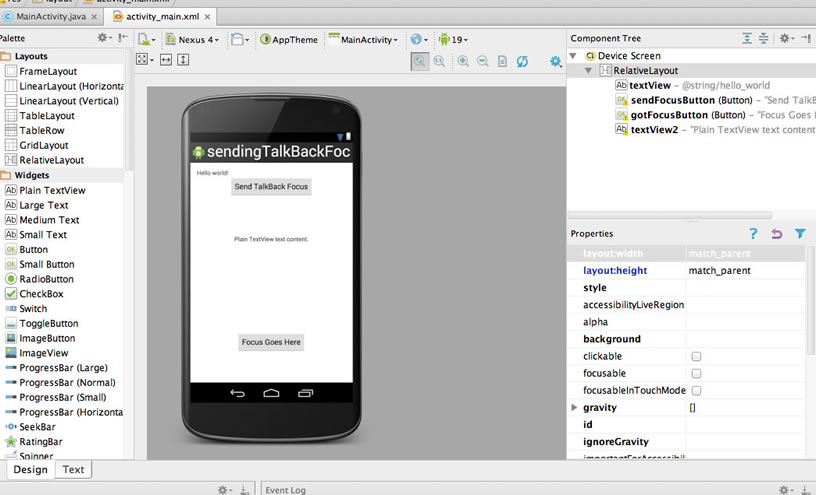
Task: Click the Component Tree collapse all icon
Action: (763, 38)
